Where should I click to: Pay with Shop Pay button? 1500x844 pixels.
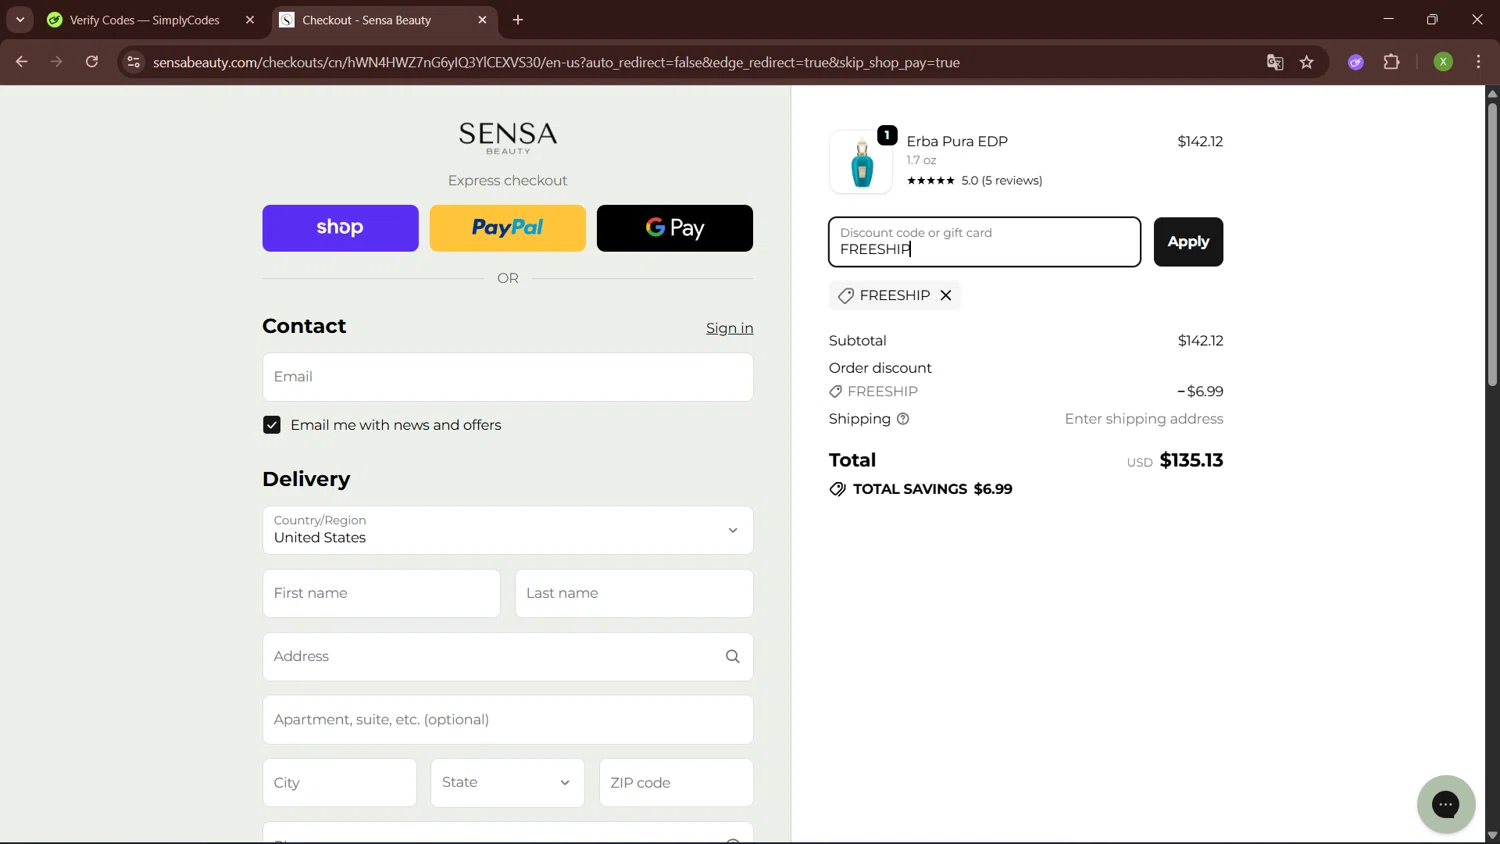pos(340,228)
